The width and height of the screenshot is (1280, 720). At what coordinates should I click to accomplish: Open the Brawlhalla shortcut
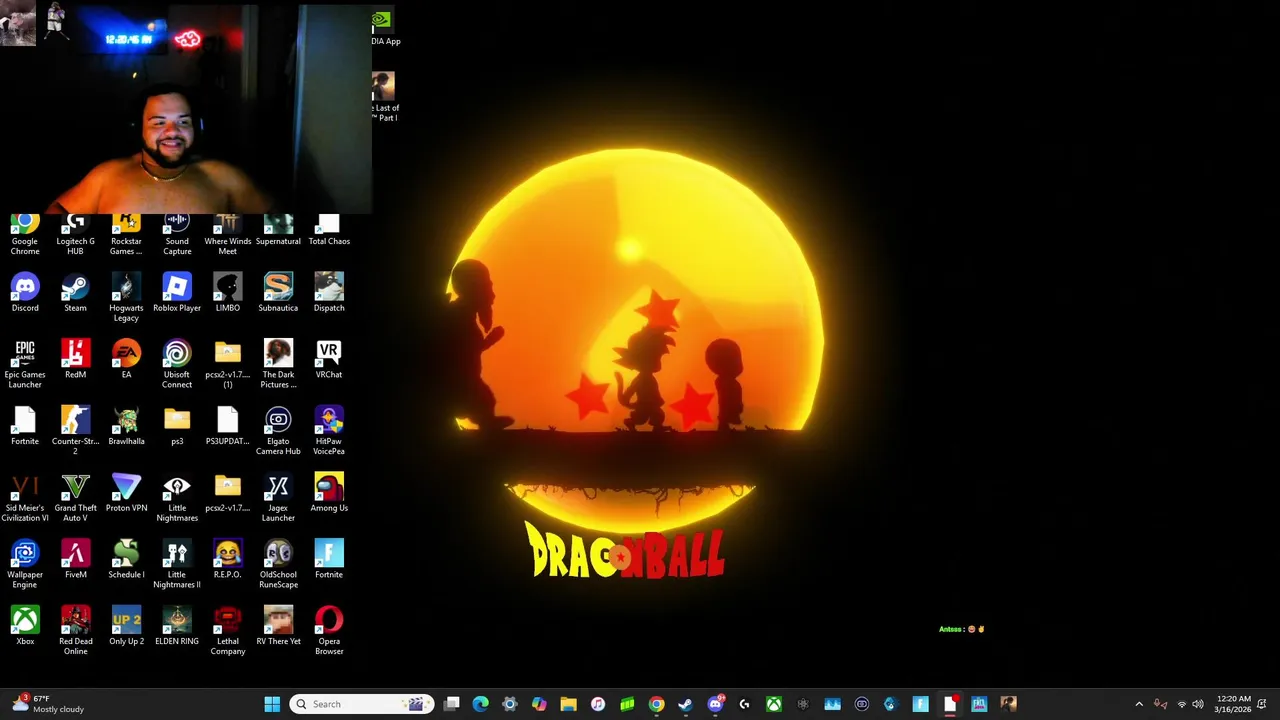[126, 427]
